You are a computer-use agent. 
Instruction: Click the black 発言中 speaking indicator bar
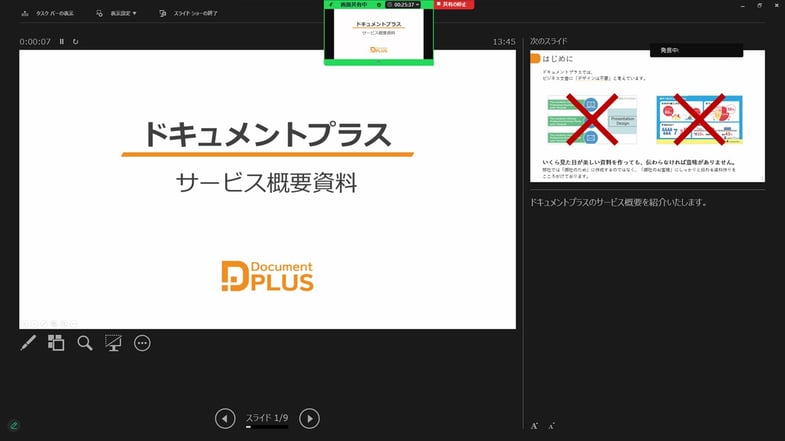pos(696,51)
